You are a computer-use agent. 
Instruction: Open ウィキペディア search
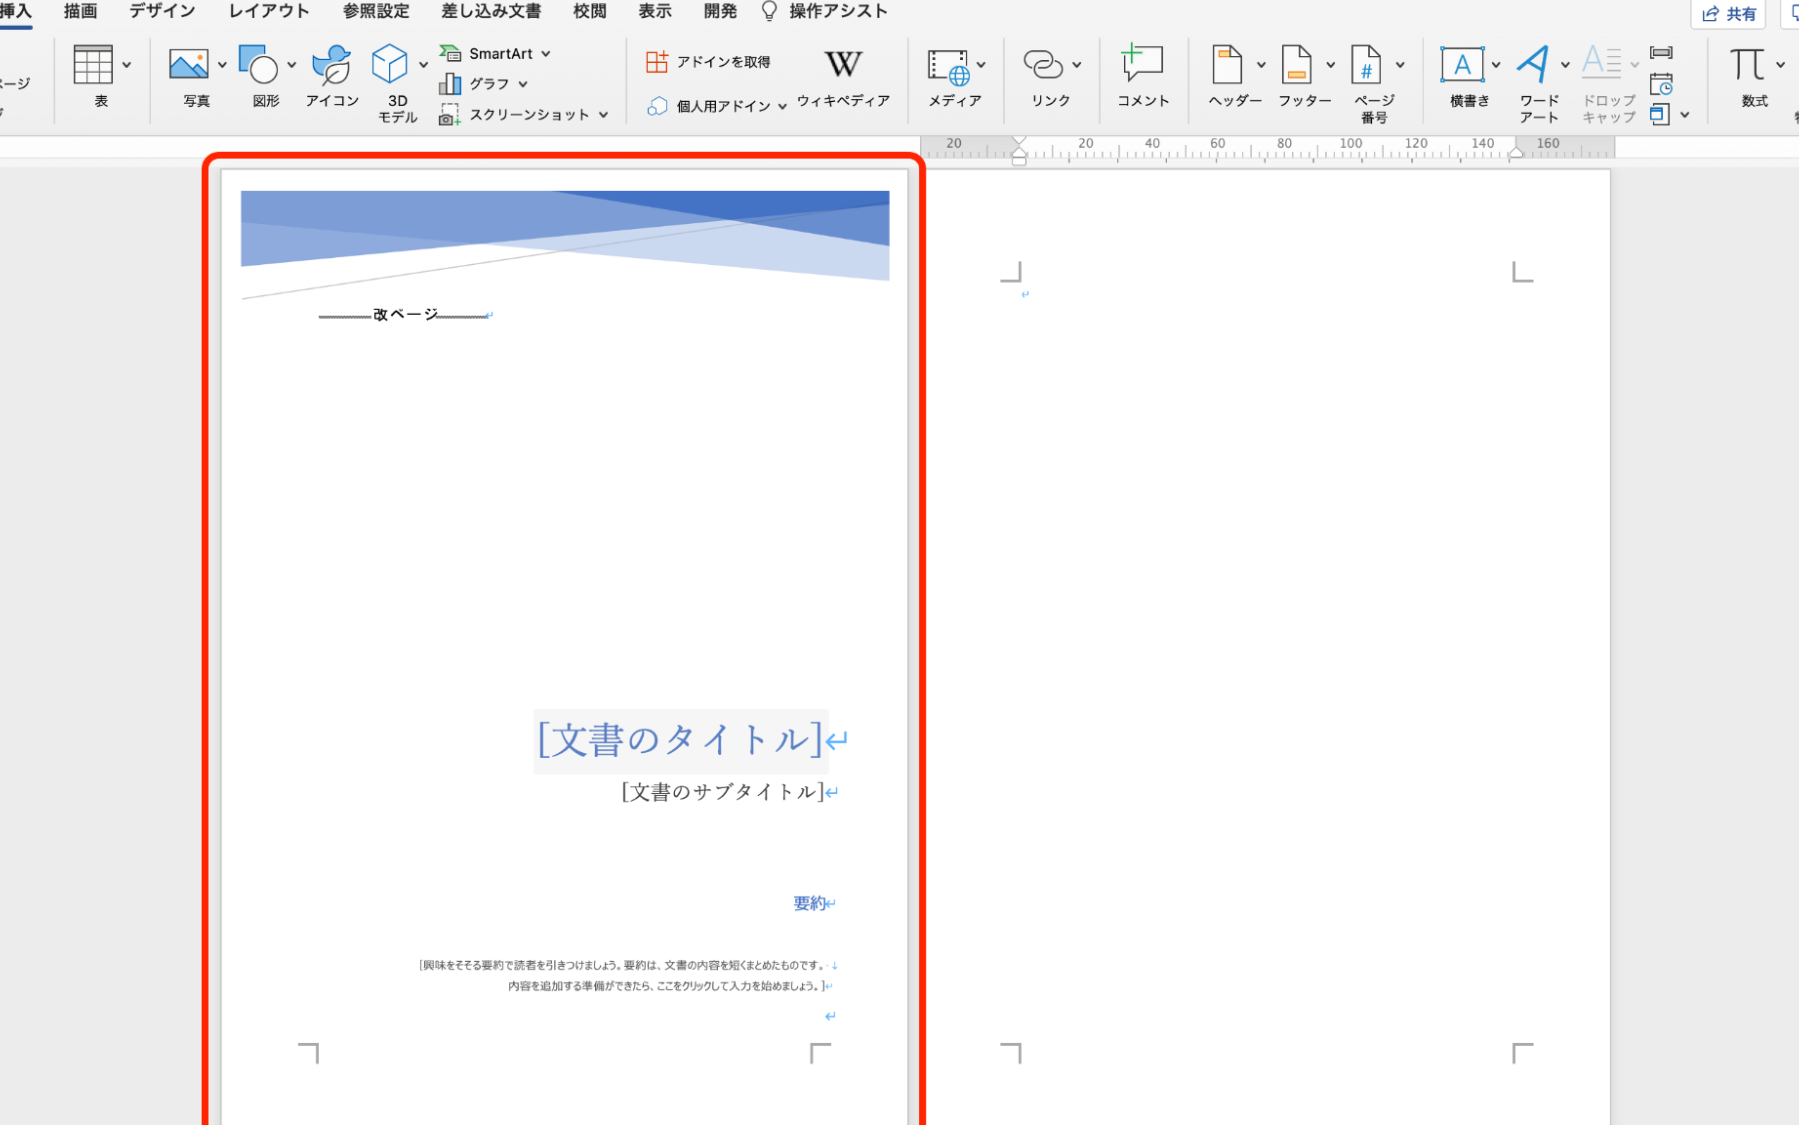tap(843, 78)
